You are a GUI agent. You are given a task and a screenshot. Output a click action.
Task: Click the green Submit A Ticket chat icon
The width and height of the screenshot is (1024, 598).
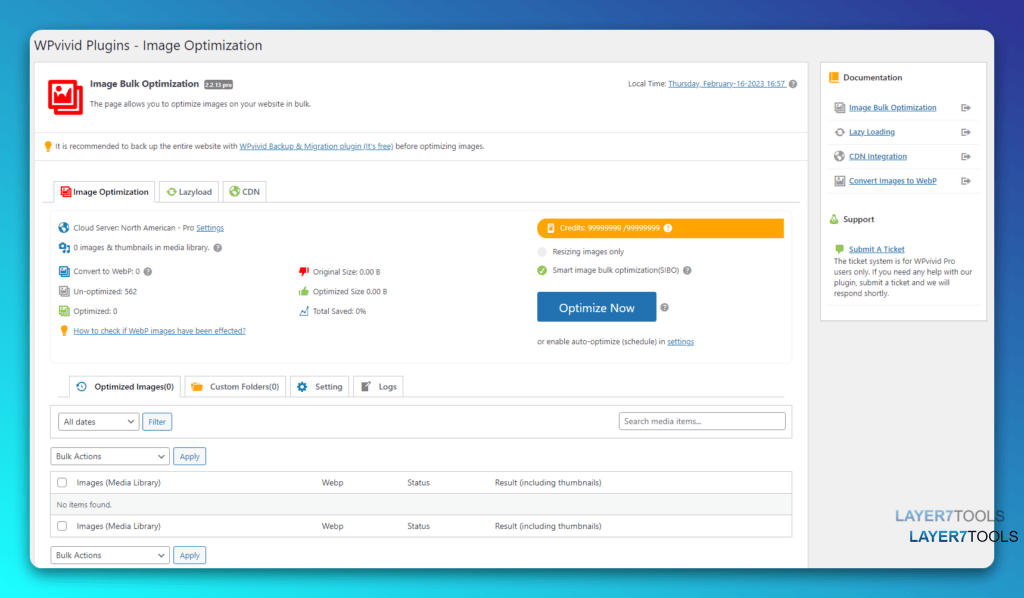coord(839,249)
